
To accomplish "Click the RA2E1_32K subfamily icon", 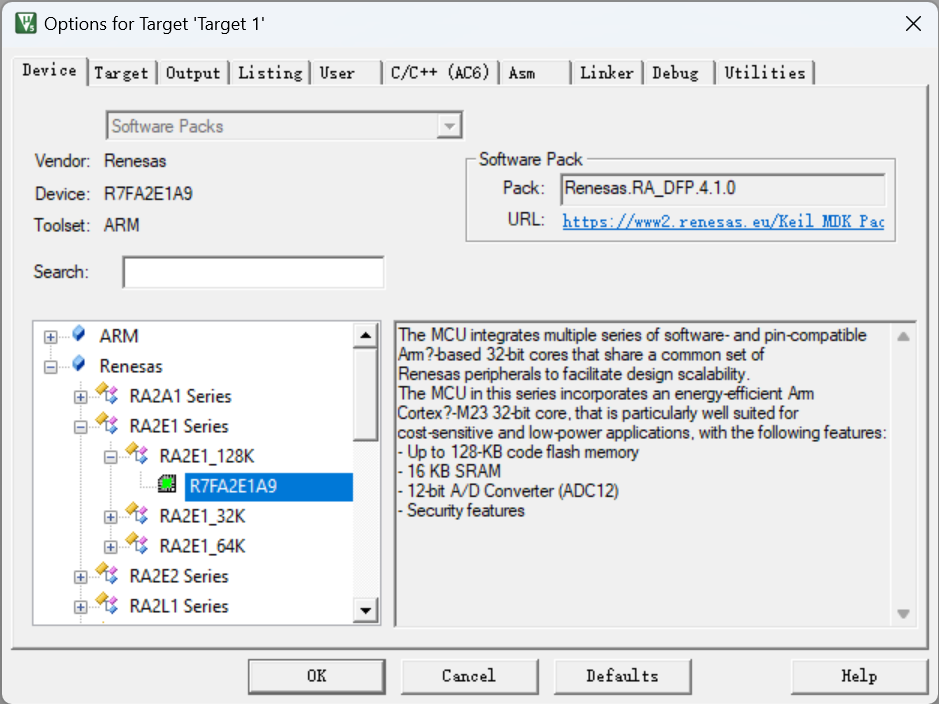I will pos(137,514).
